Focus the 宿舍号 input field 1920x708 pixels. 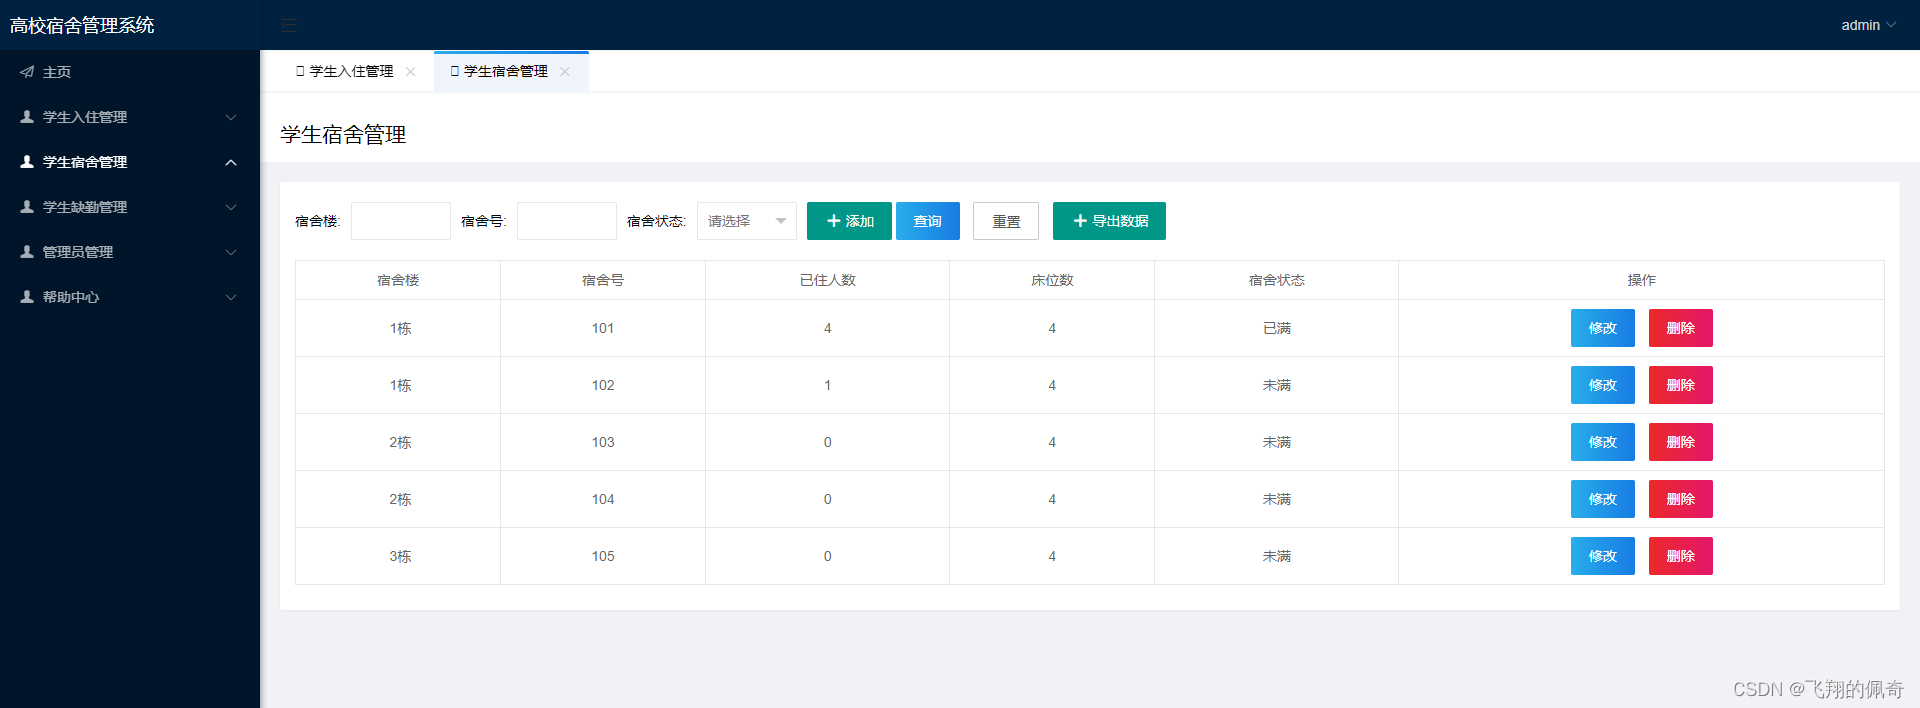point(567,221)
